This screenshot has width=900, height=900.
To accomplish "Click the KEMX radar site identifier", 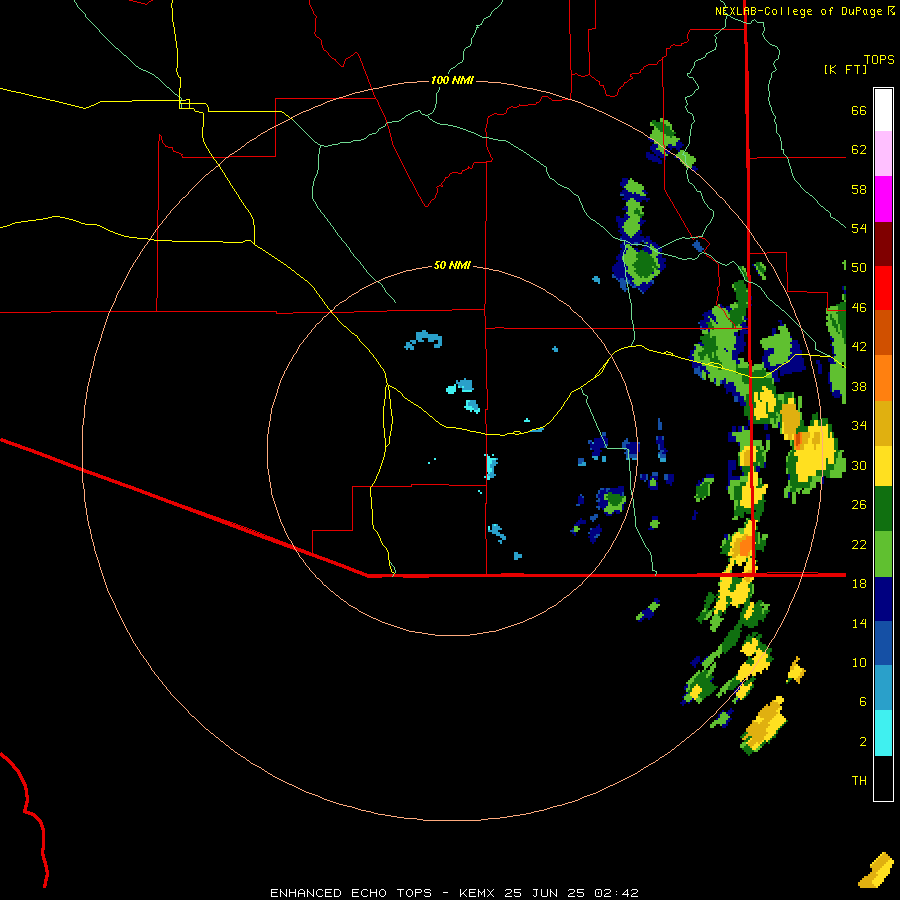I will [477, 893].
